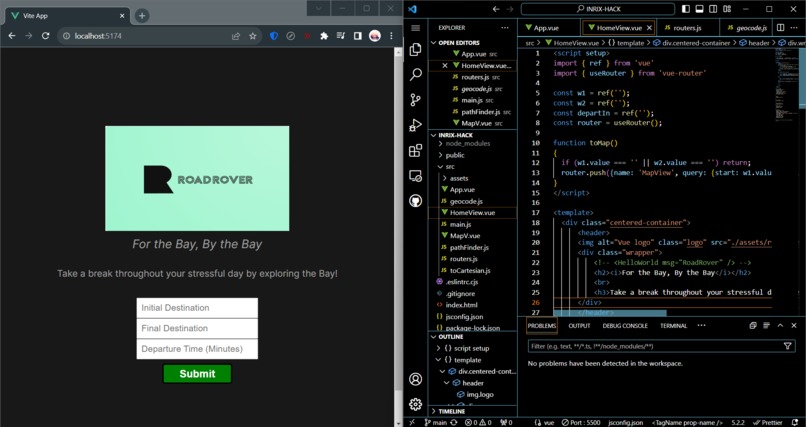Click the Chrome extensions puzzle icon

(x=324, y=36)
